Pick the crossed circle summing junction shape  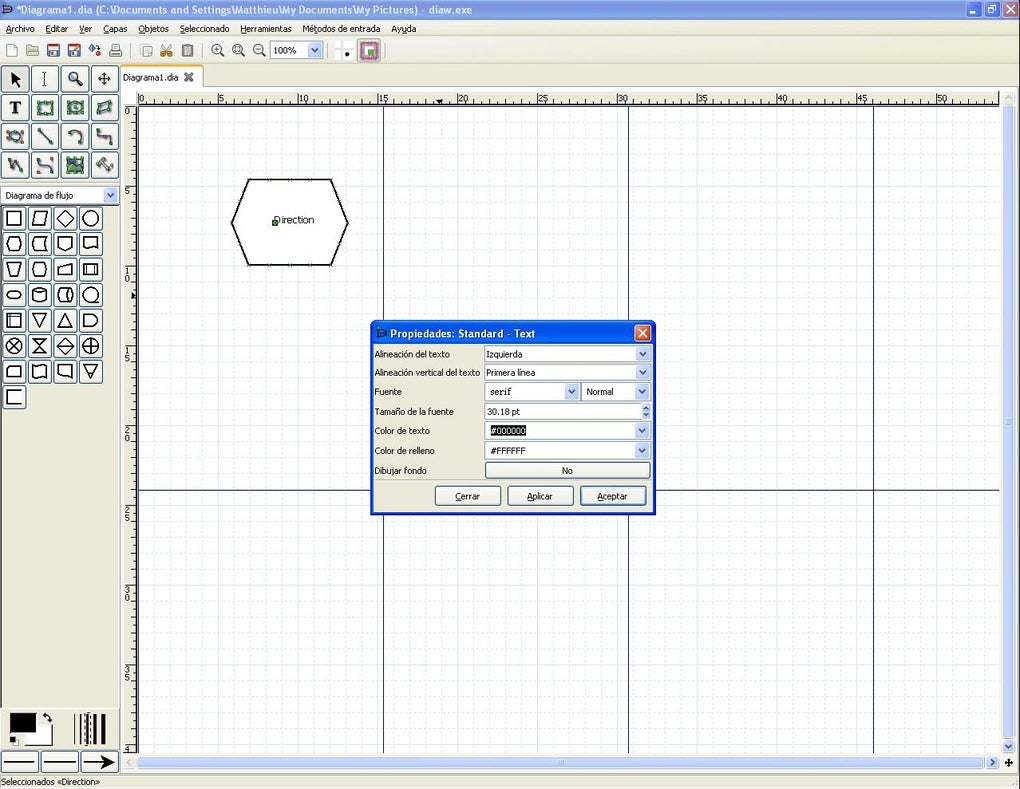click(14, 346)
